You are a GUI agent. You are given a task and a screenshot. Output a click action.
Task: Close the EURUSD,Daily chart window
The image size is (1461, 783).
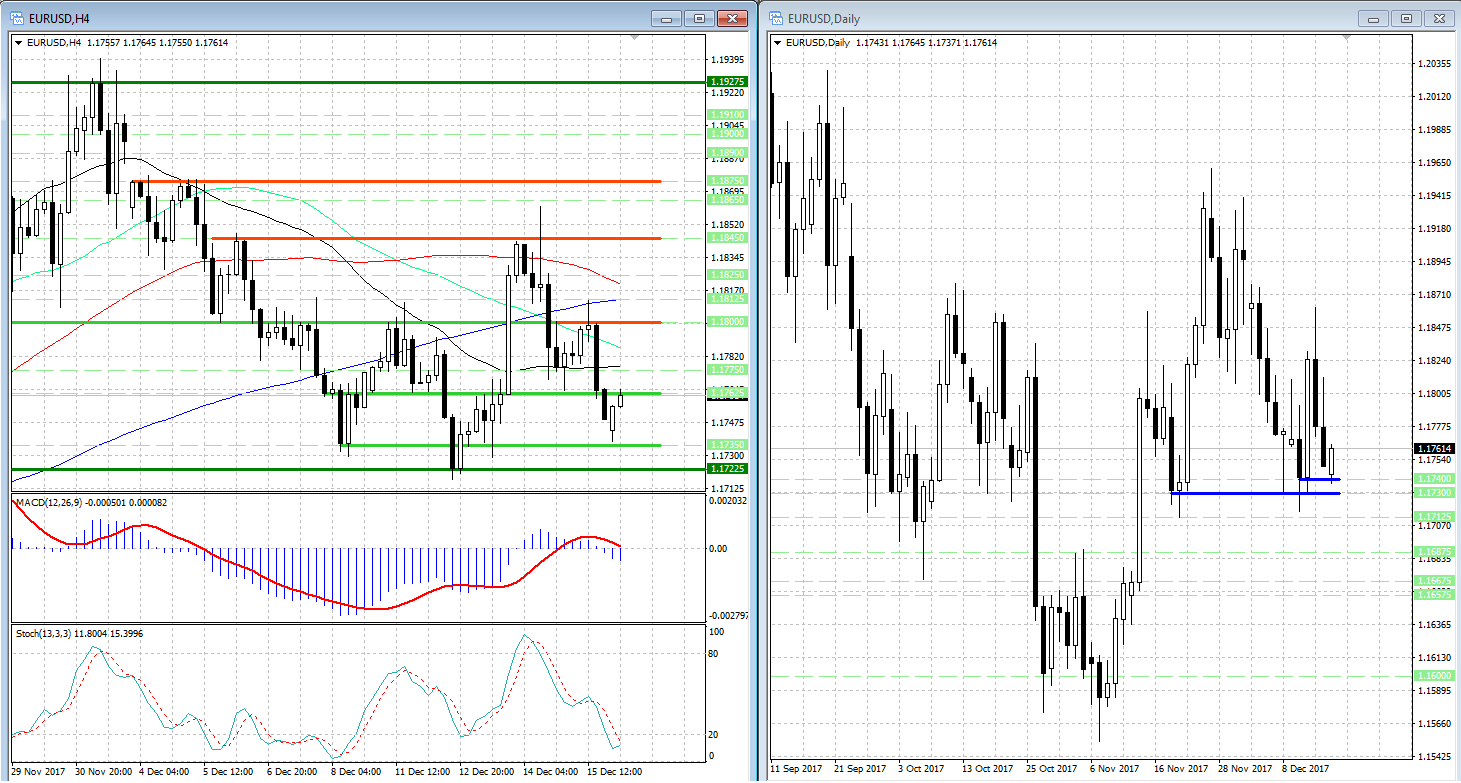(x=1441, y=18)
